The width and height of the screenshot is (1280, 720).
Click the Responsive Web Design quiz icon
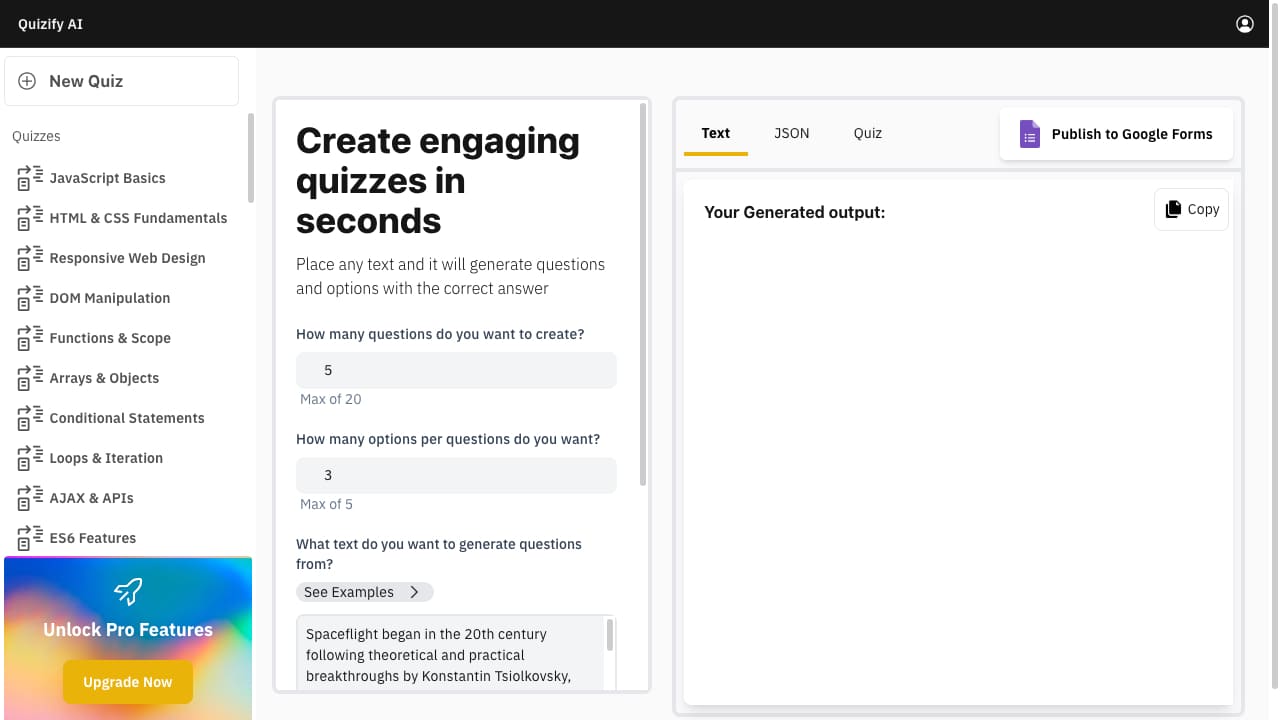pyautogui.click(x=30, y=258)
